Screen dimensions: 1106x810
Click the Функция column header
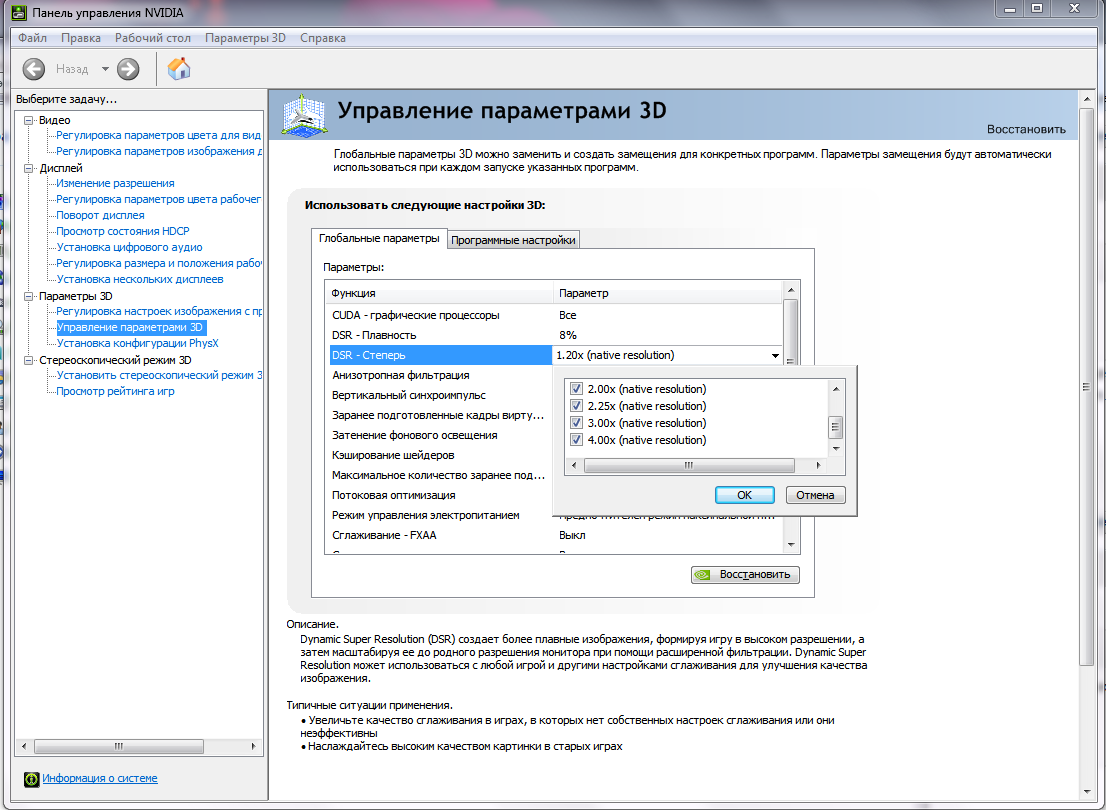click(x=439, y=293)
